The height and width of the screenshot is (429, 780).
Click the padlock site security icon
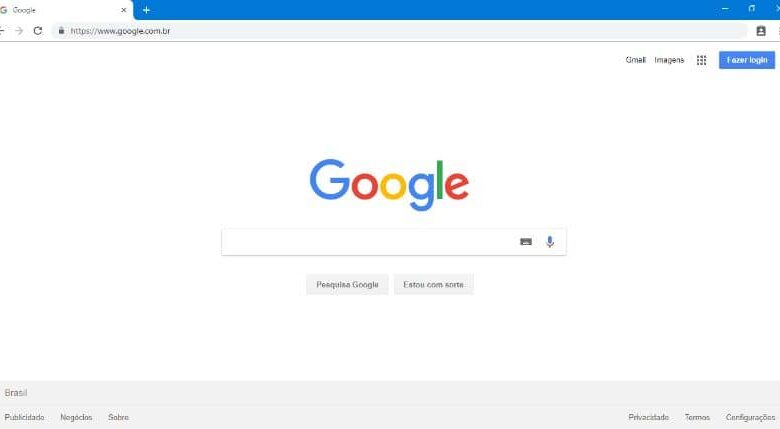[x=61, y=31]
